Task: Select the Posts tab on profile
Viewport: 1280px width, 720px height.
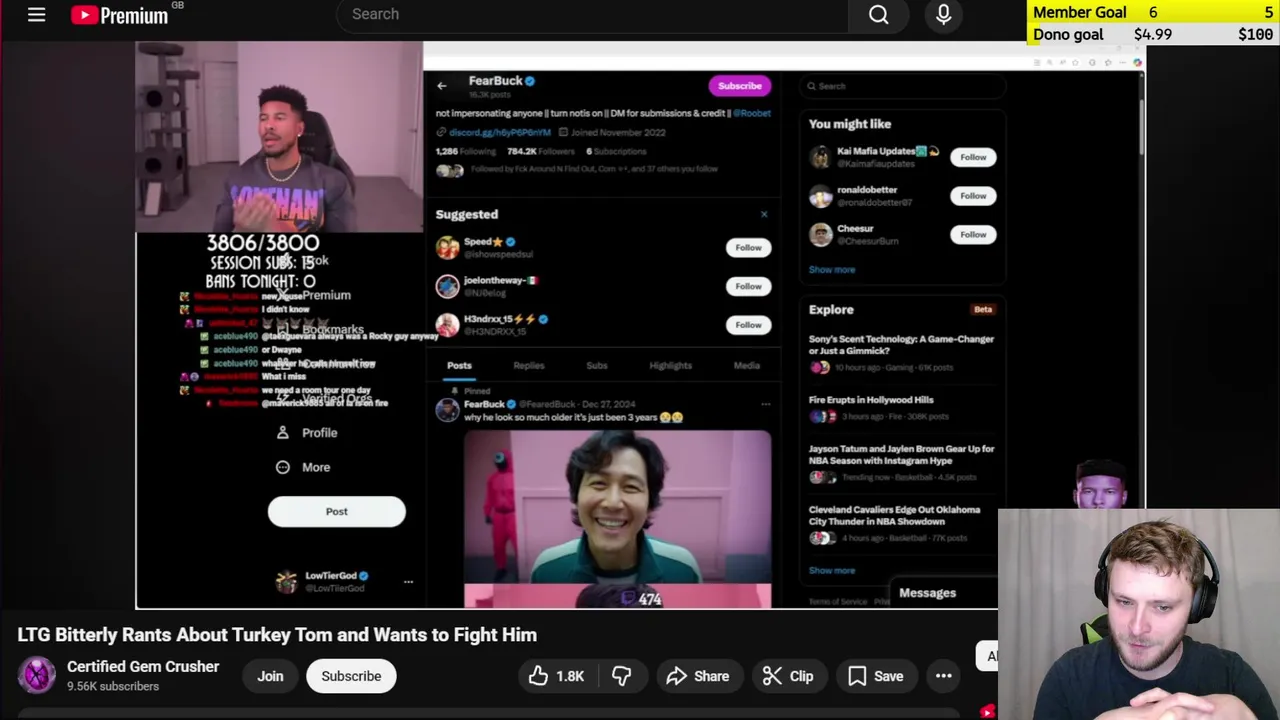Action: pyautogui.click(x=459, y=366)
